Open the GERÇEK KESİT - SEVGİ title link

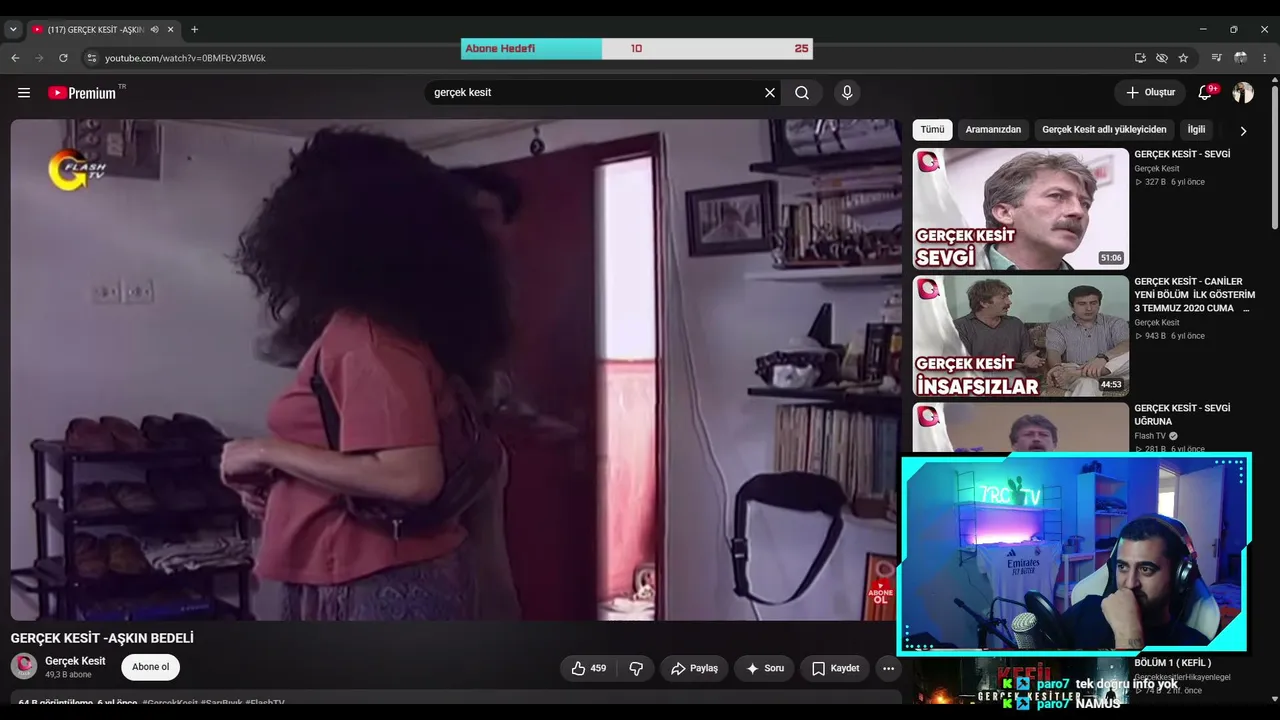(x=1182, y=154)
